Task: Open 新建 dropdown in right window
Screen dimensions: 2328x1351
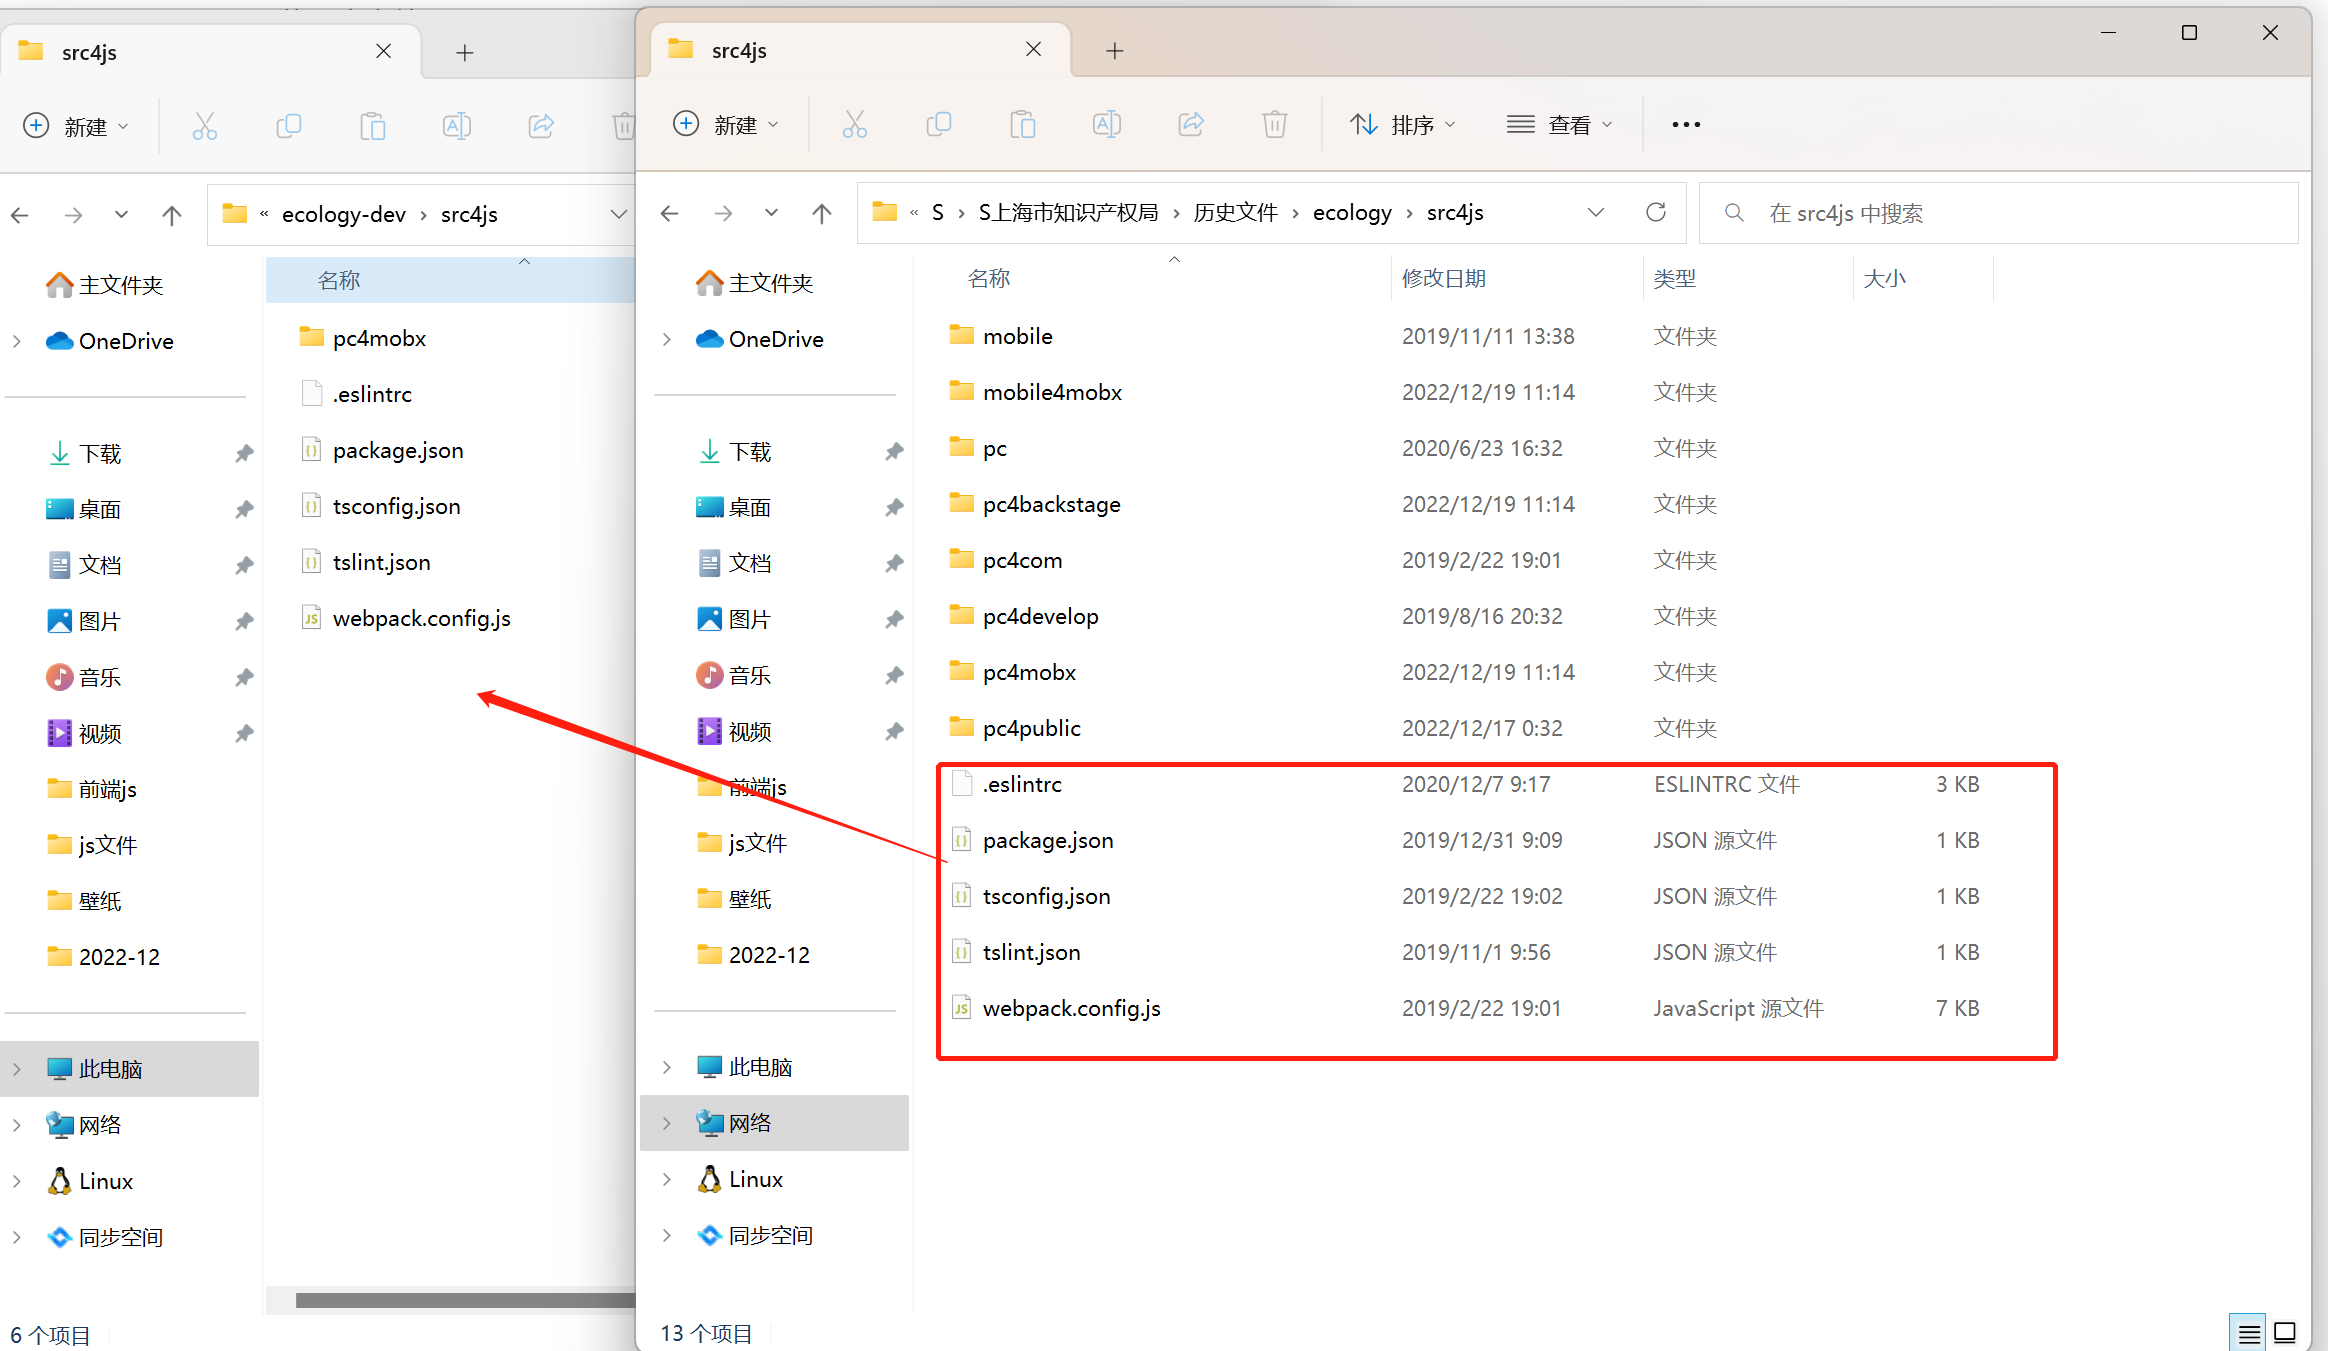Action: pos(727,125)
